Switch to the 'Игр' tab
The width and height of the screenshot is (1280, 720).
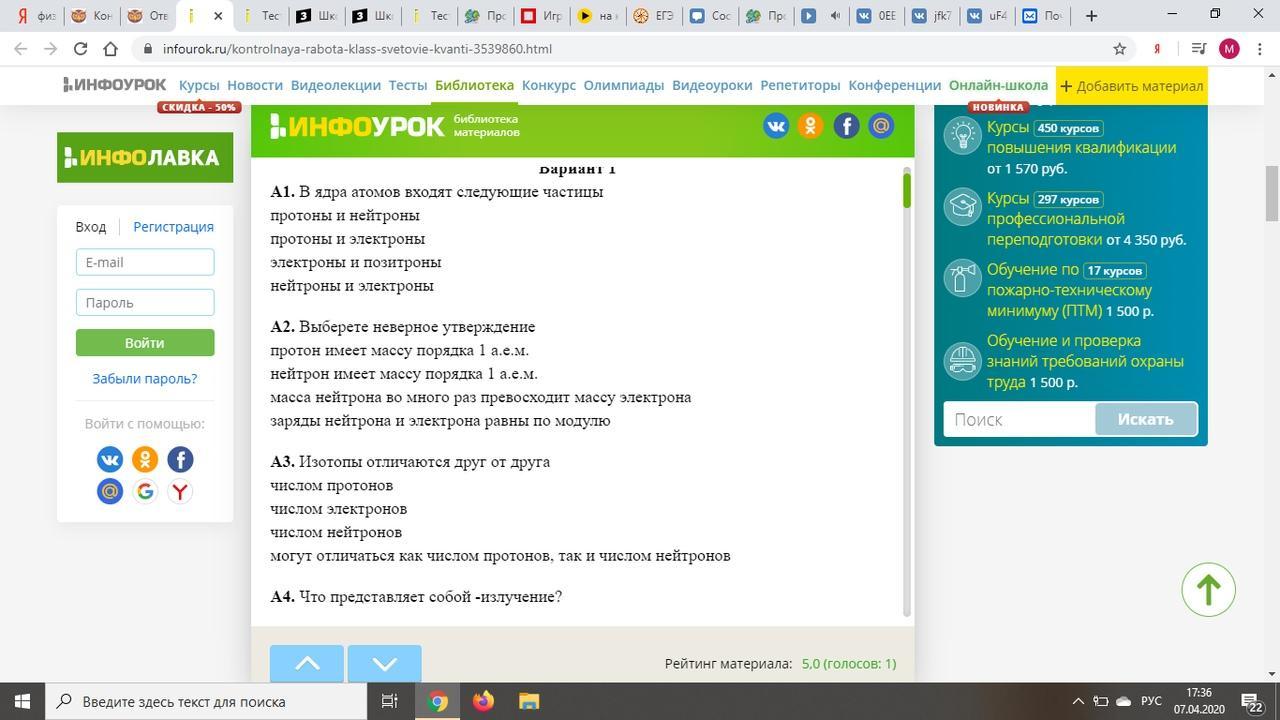[x=541, y=16]
